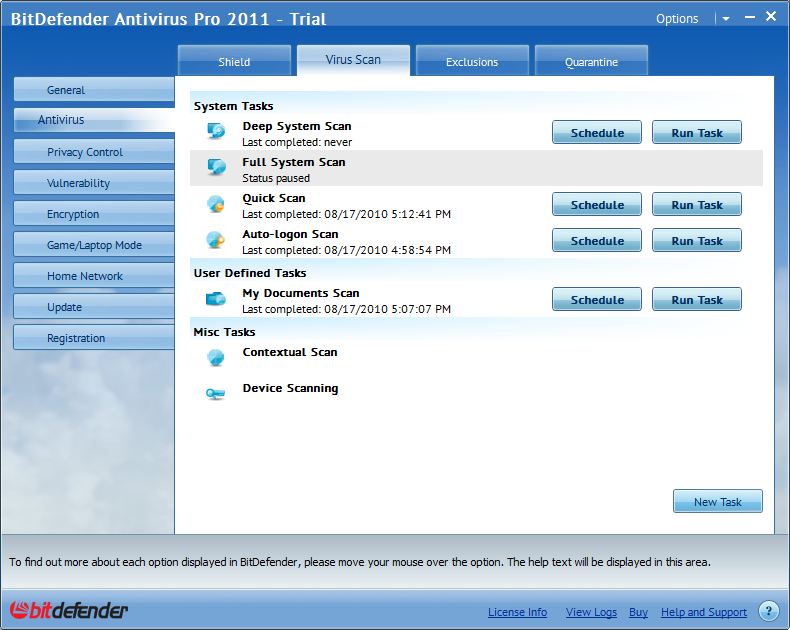Viewport: 790px width, 630px height.
Task: Click the User Defined Tasks heading
Action: tap(250, 273)
